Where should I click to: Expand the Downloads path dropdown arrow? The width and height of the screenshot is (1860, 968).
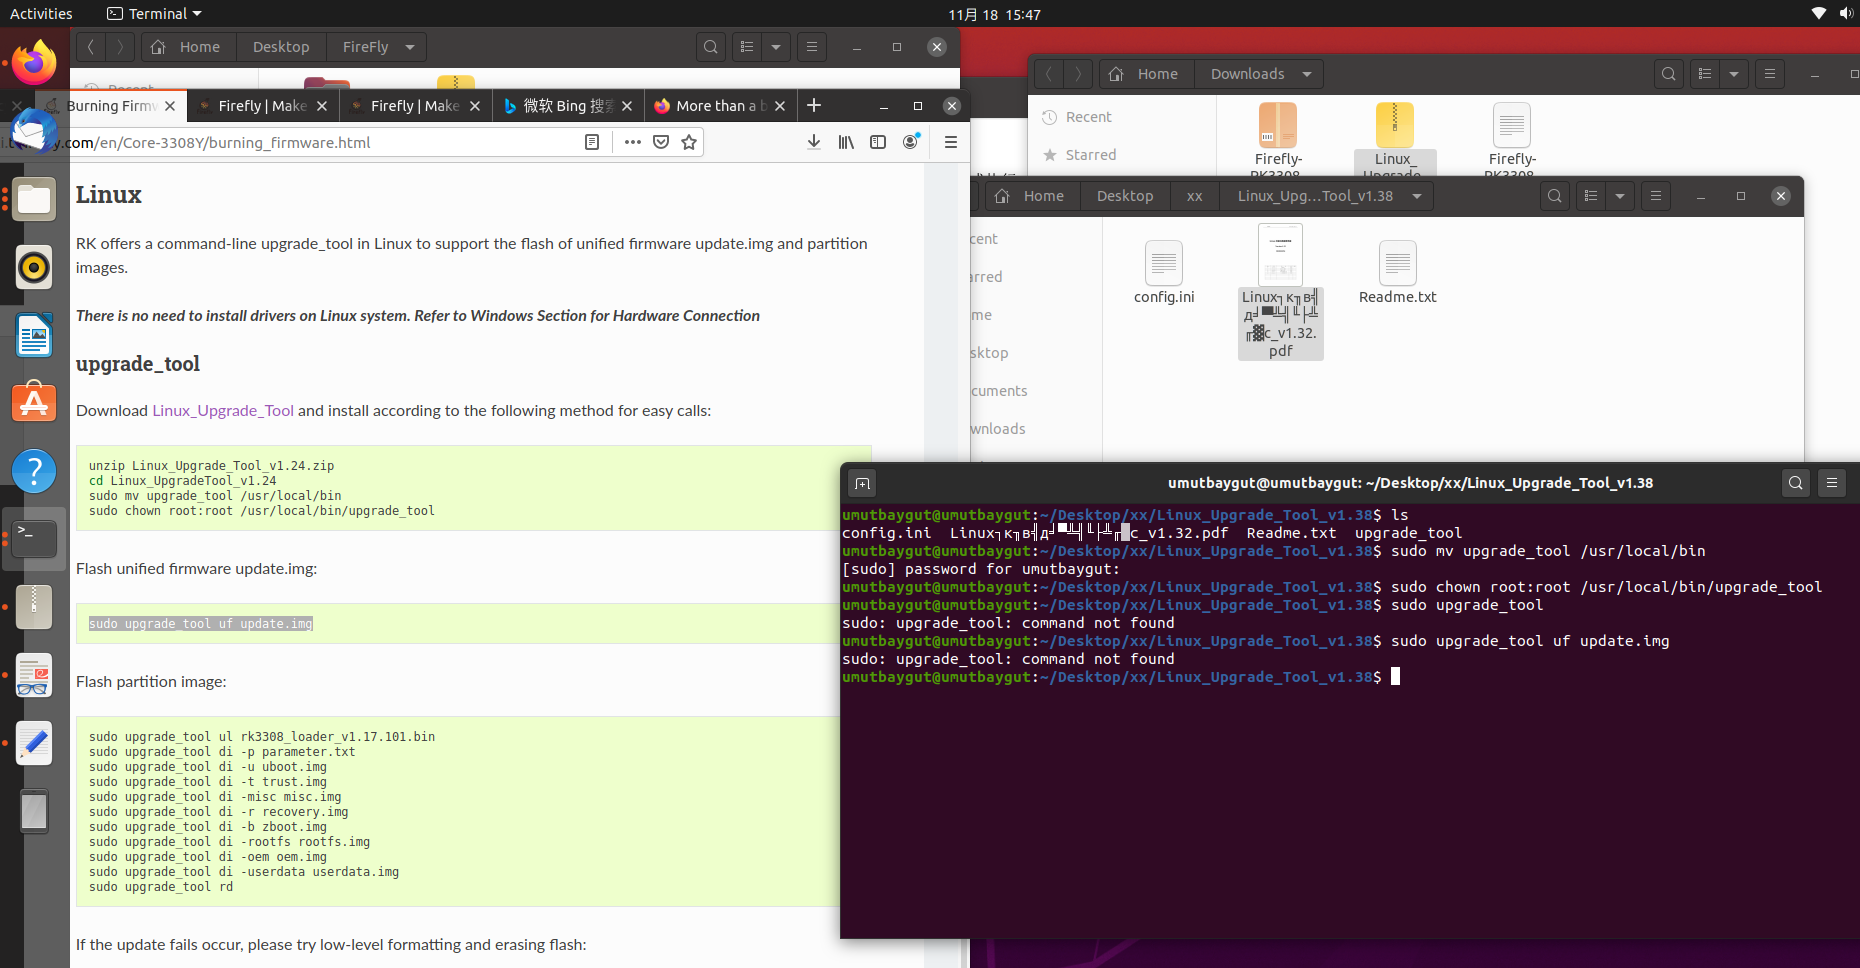point(1307,74)
